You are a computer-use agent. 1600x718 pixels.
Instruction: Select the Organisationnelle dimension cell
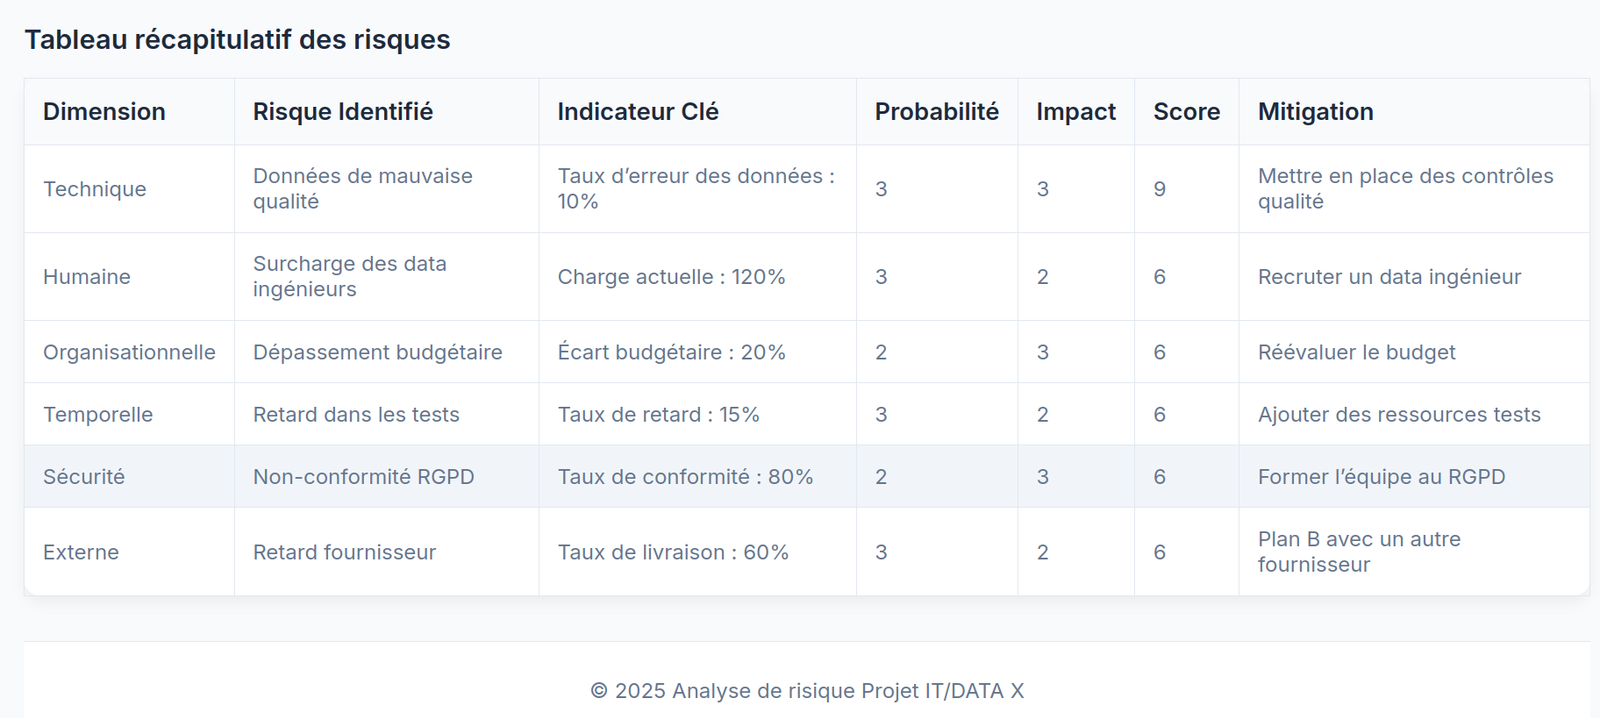pyautogui.click(x=129, y=352)
